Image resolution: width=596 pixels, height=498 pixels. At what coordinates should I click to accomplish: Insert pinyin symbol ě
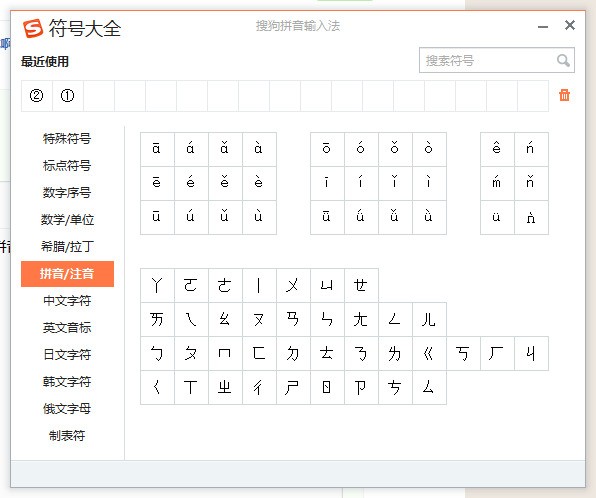[x=225, y=183]
